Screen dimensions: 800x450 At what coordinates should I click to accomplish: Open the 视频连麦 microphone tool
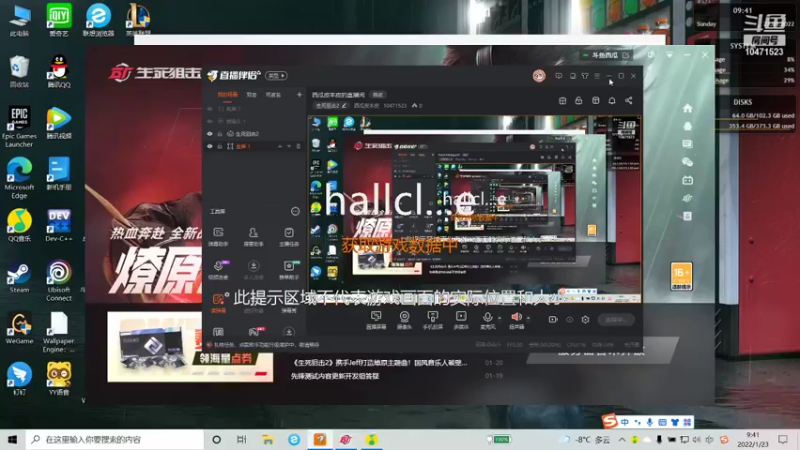[x=218, y=270]
